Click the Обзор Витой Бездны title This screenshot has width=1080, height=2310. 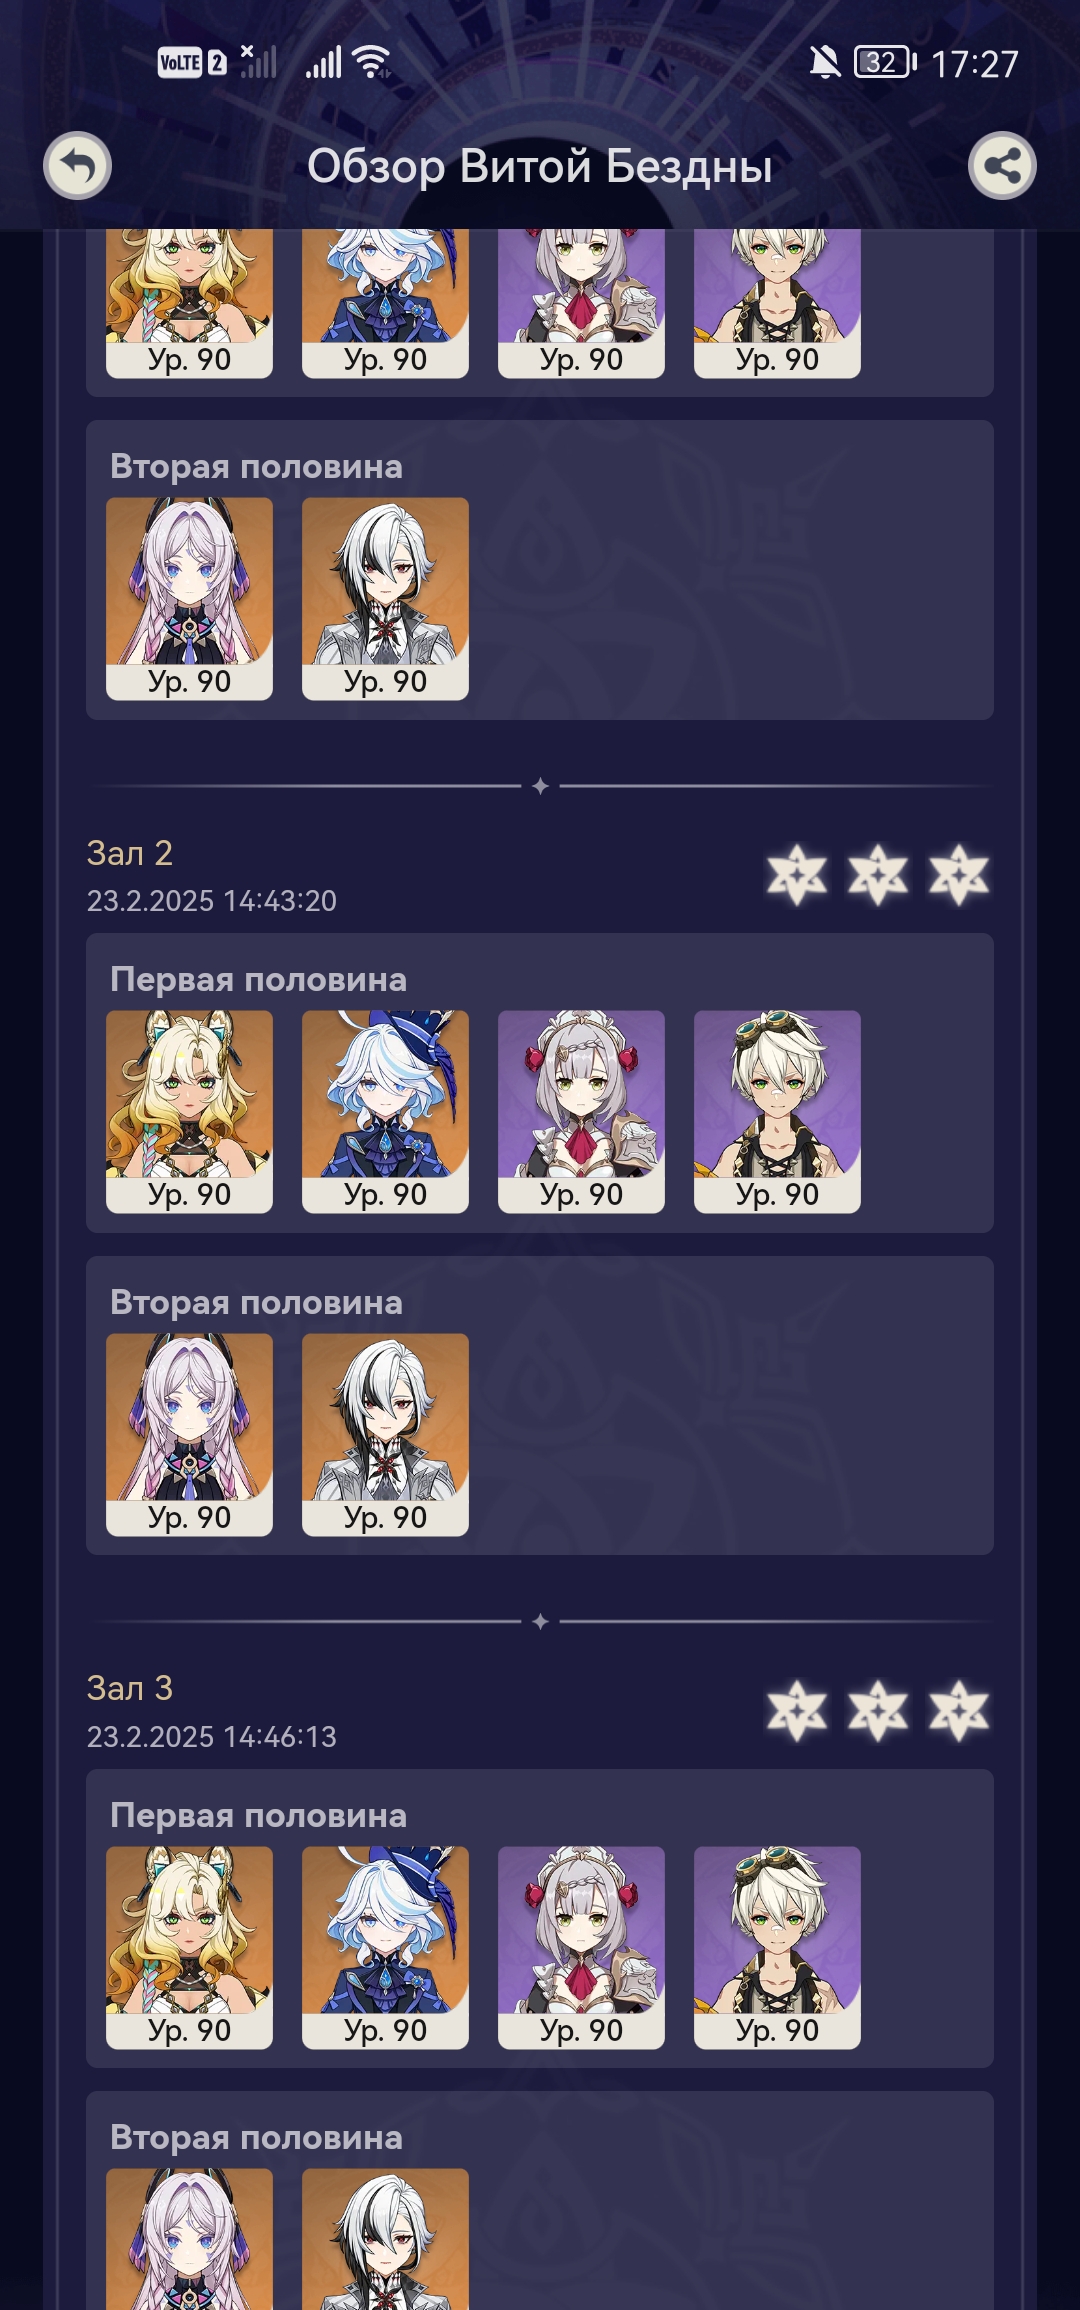pyautogui.click(x=540, y=166)
